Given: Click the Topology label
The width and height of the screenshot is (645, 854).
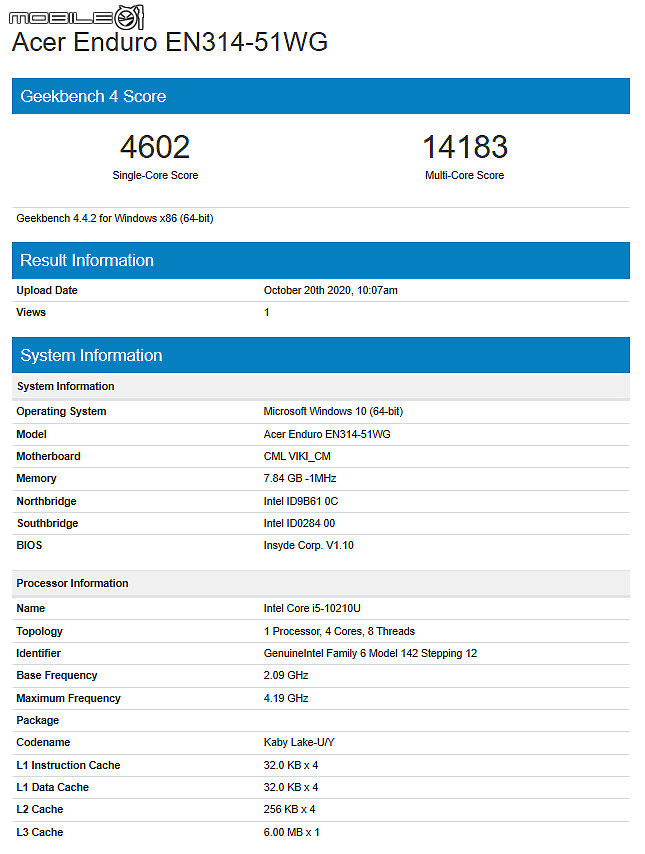Looking at the screenshot, I should [39, 631].
